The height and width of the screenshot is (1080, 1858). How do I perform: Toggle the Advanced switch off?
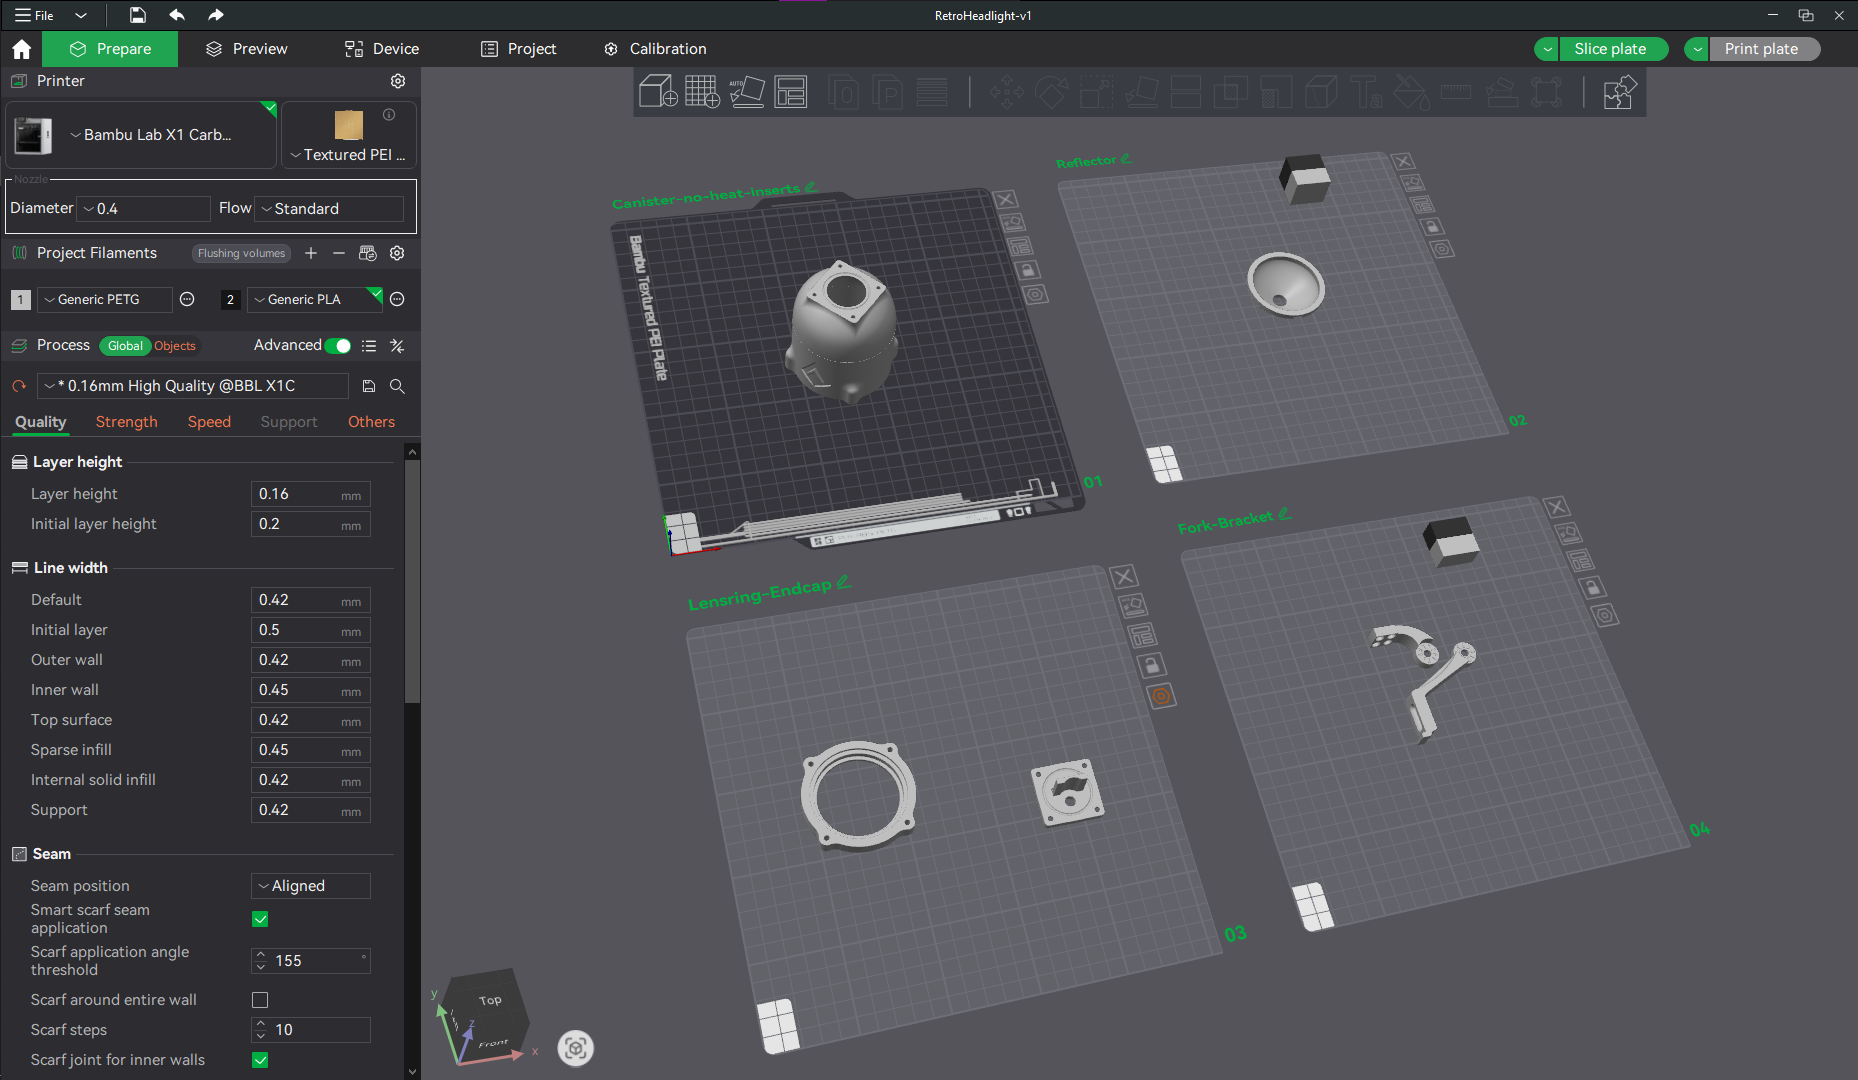tap(338, 346)
